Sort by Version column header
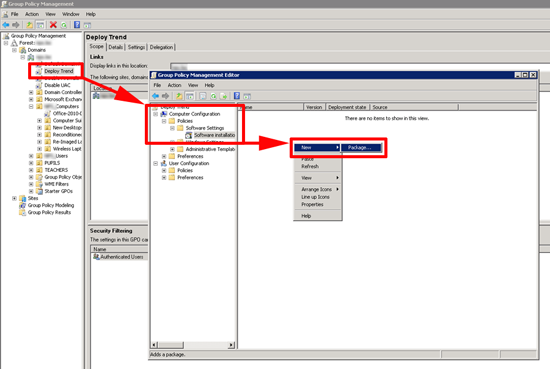550x369 pixels. pos(314,107)
